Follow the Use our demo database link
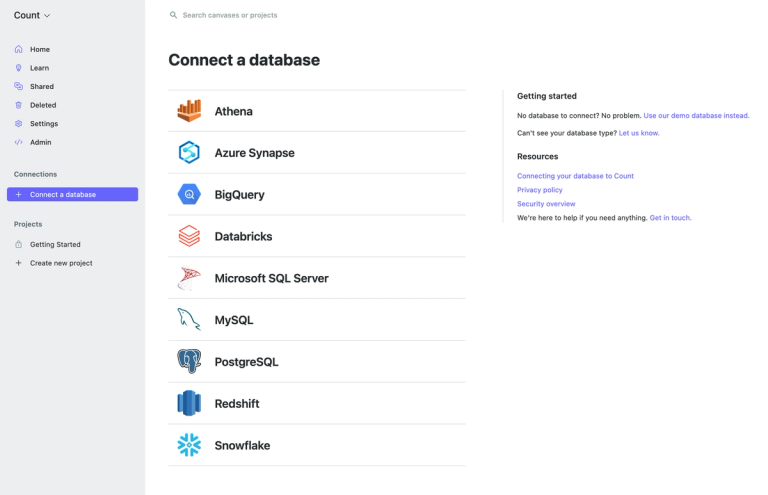This screenshot has height=495, width=768. [x=696, y=116]
